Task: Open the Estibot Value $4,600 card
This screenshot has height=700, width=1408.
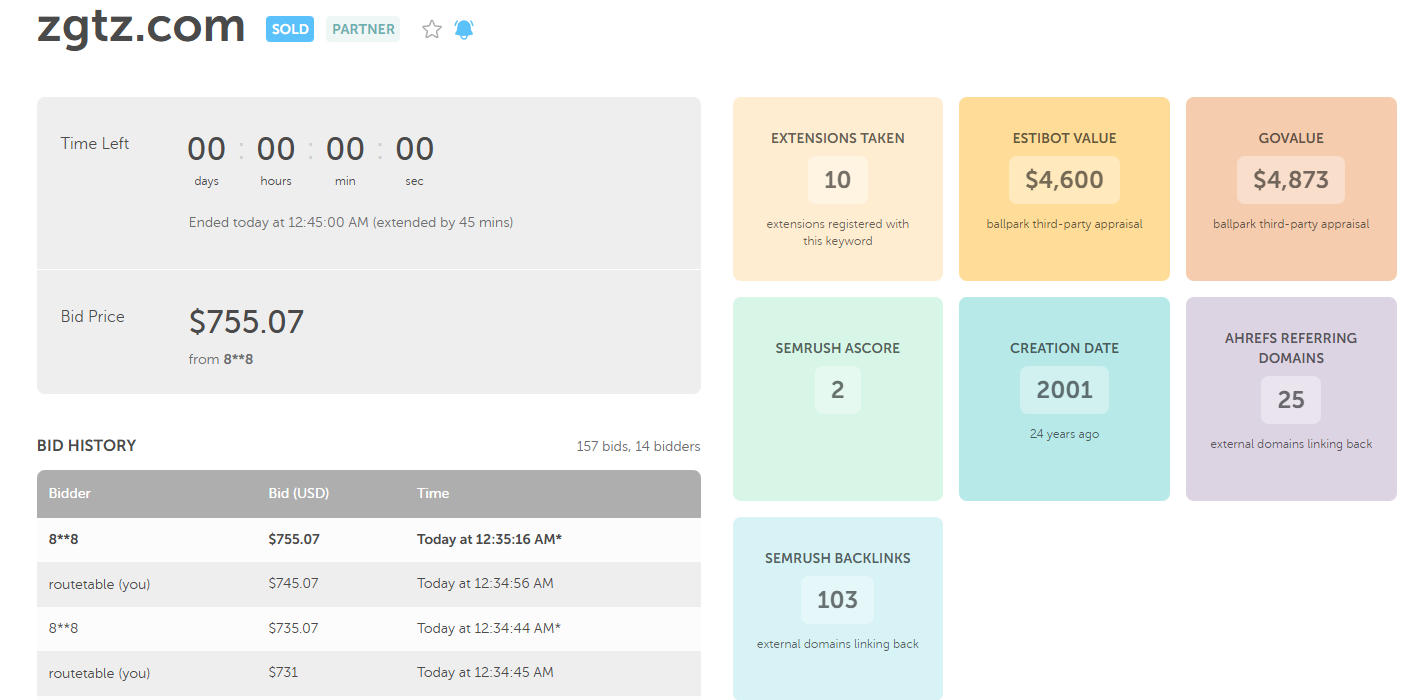Action: tap(1064, 189)
